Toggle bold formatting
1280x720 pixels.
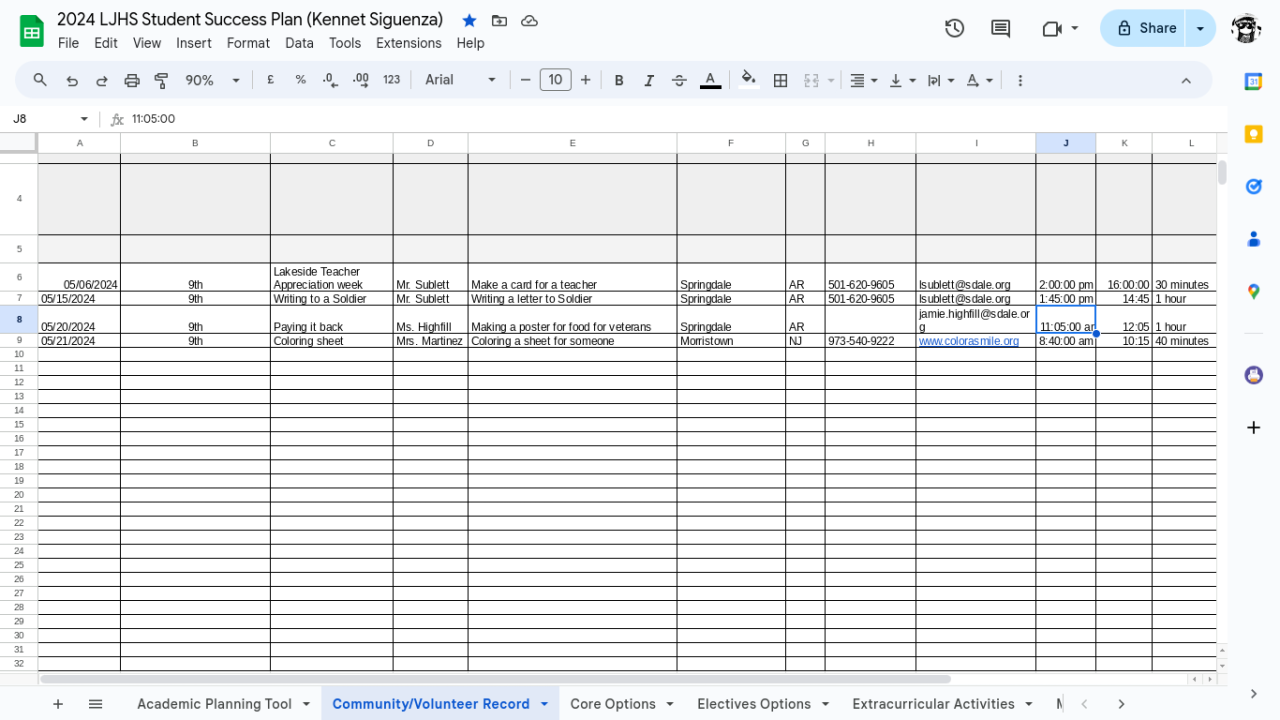[x=619, y=80]
